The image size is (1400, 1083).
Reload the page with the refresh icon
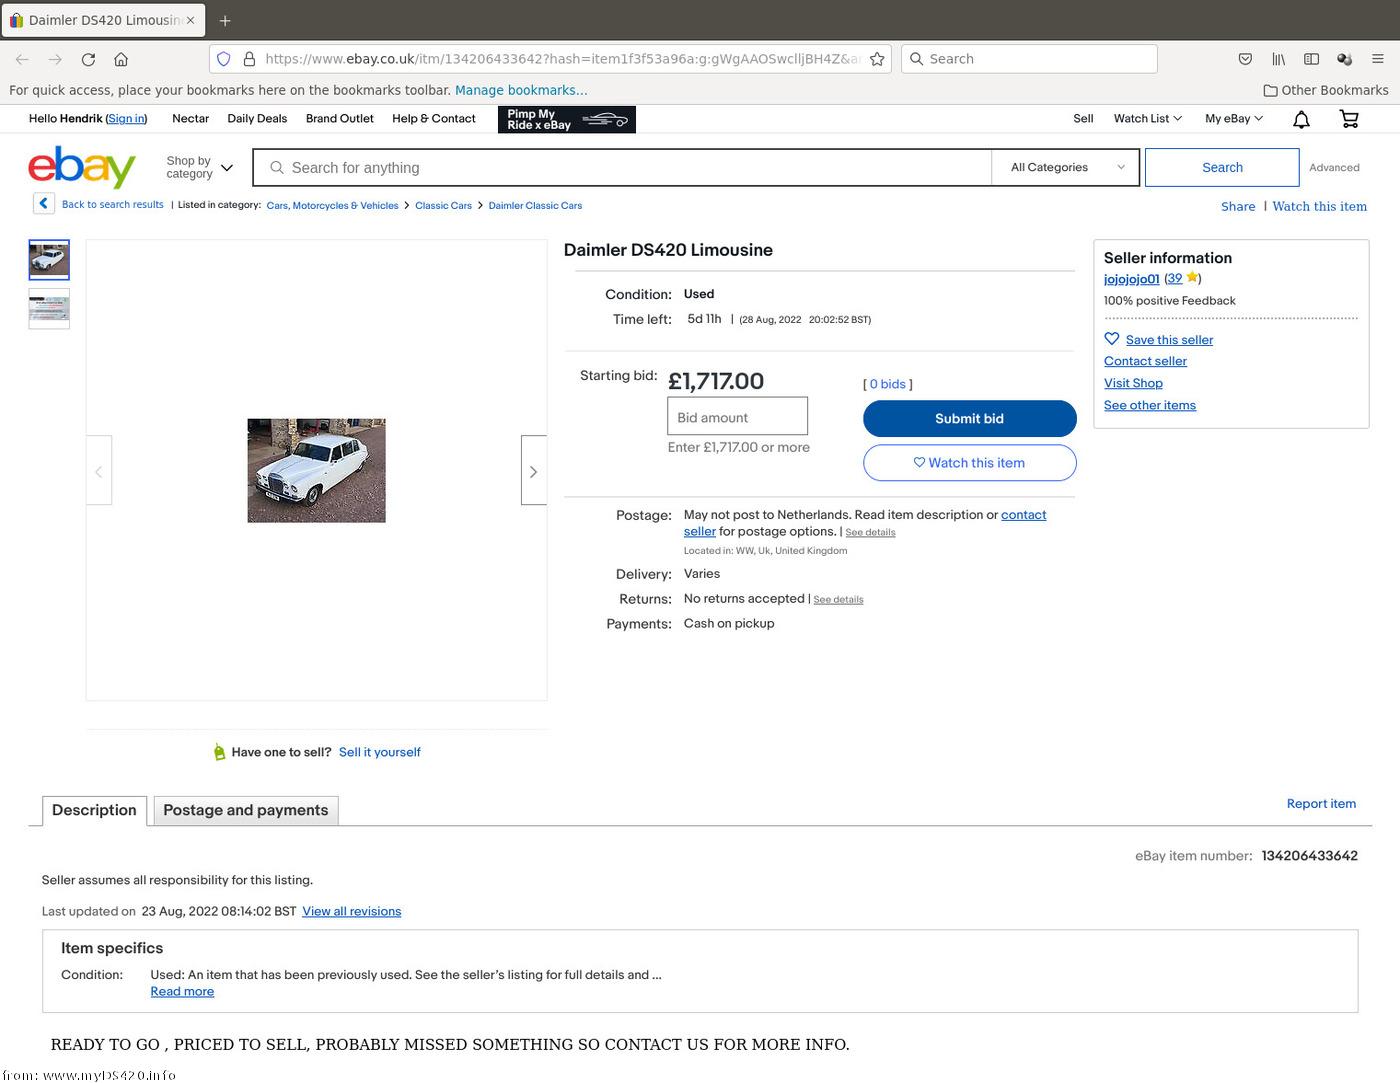click(x=88, y=59)
